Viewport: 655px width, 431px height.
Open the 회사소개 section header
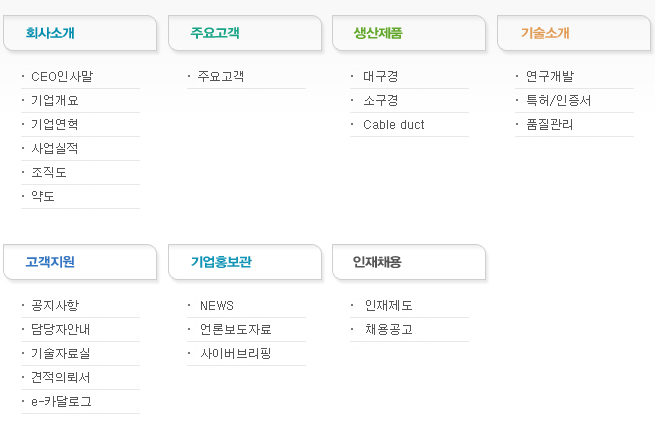coord(50,33)
